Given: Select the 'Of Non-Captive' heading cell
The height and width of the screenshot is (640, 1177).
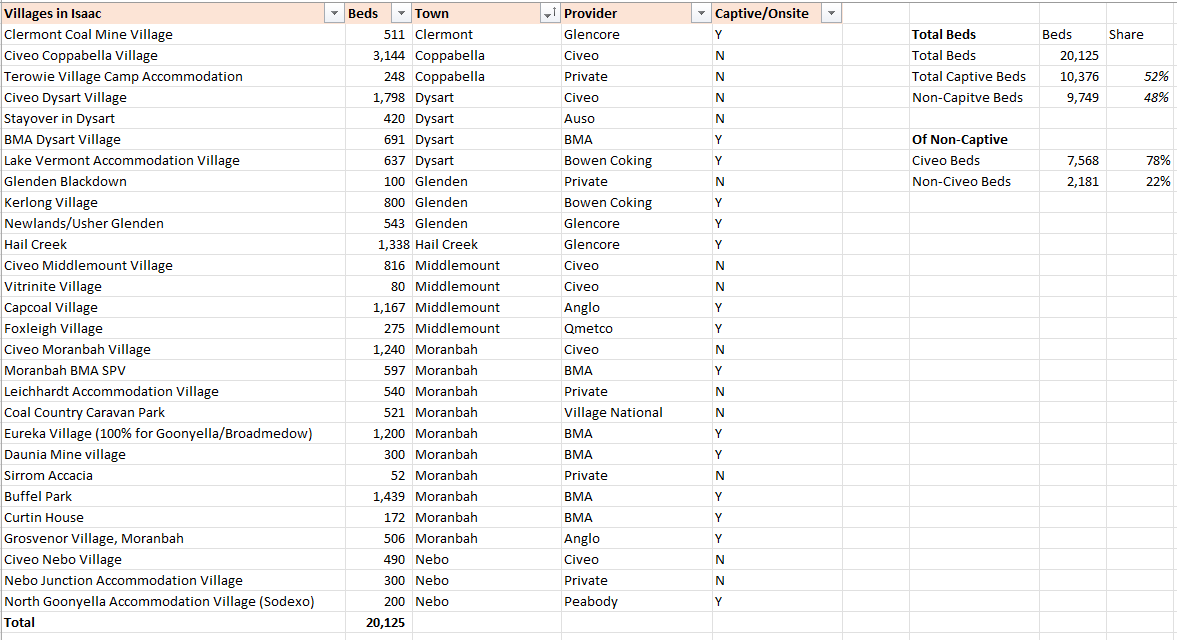Looking at the screenshot, I should [974, 140].
